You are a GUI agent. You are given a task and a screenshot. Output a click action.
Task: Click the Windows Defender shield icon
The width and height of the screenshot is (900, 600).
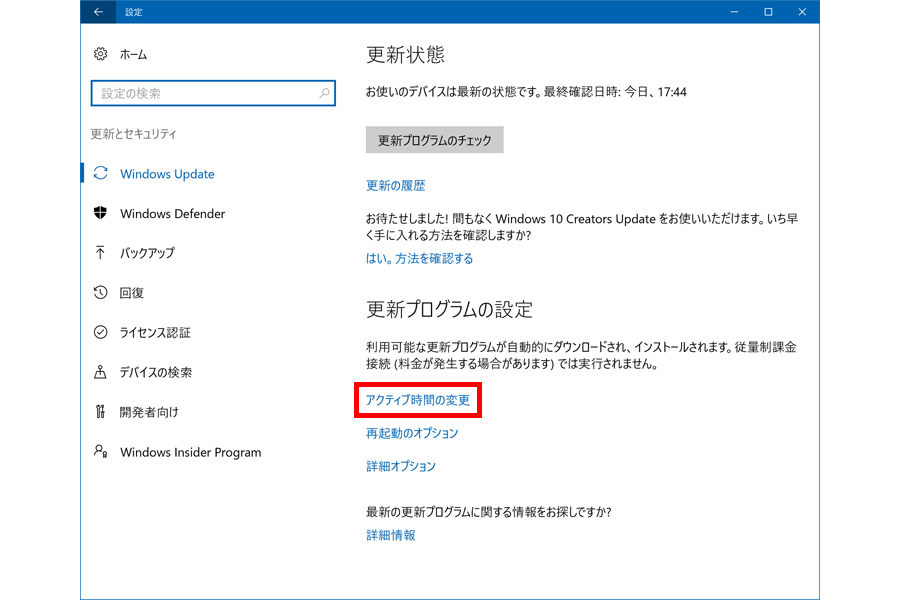100,213
